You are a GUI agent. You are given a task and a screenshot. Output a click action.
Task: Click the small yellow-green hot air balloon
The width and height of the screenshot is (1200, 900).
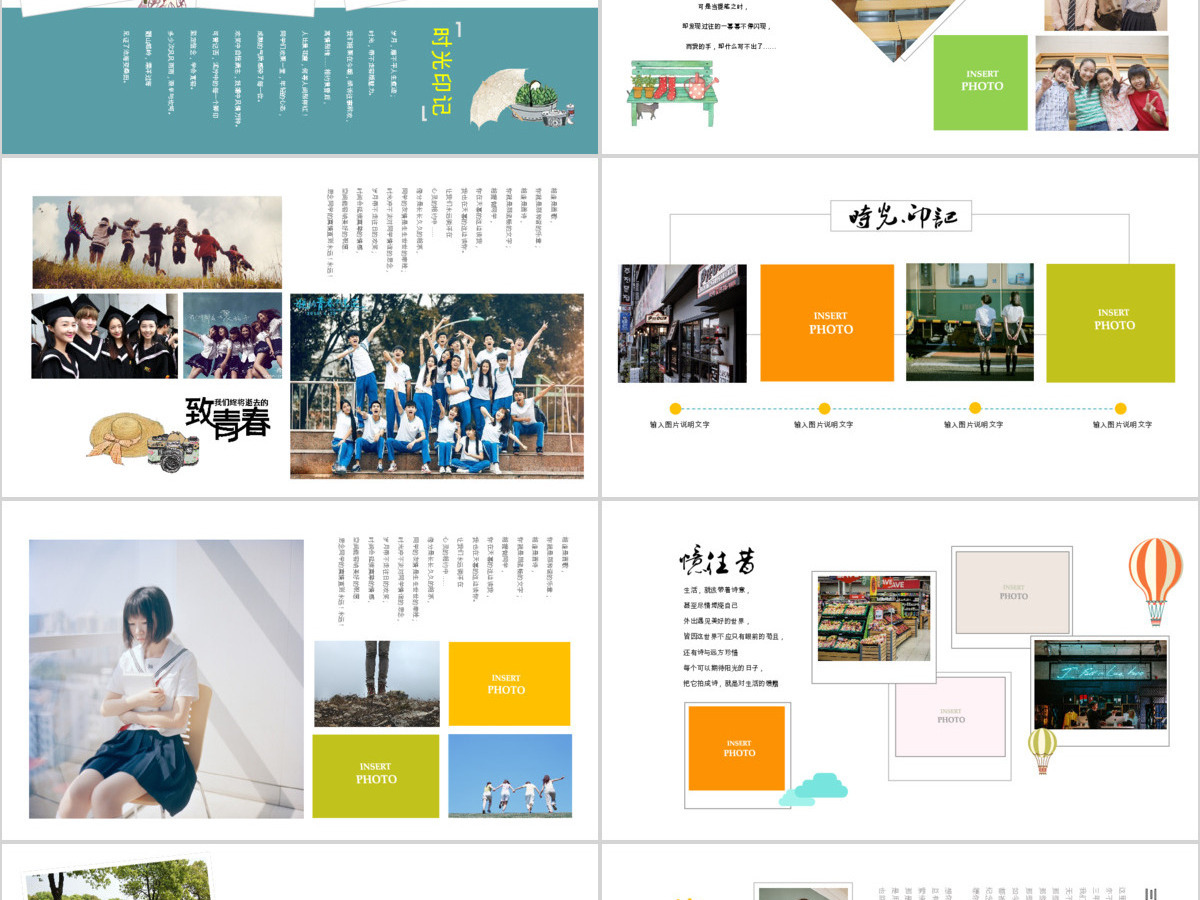(x=1042, y=750)
